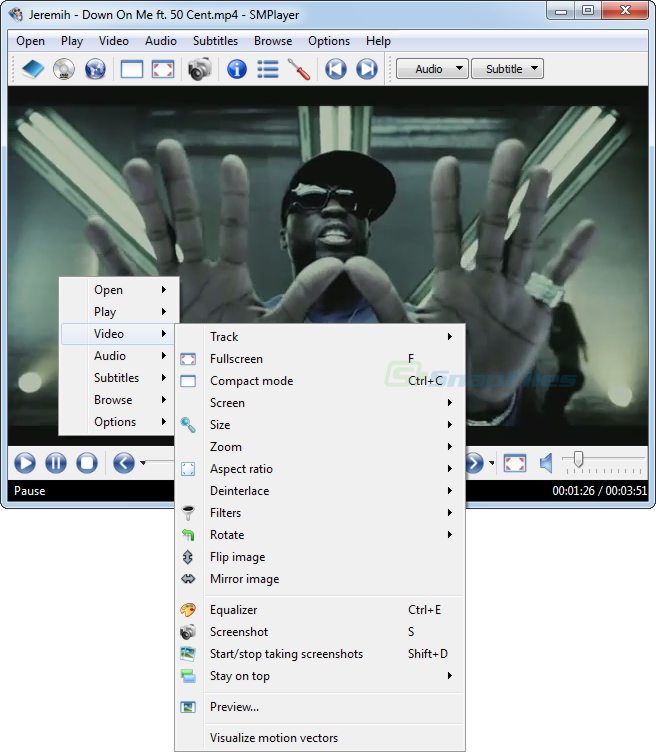
Task: Open the Browse menu in menu bar
Action: pos(273,41)
